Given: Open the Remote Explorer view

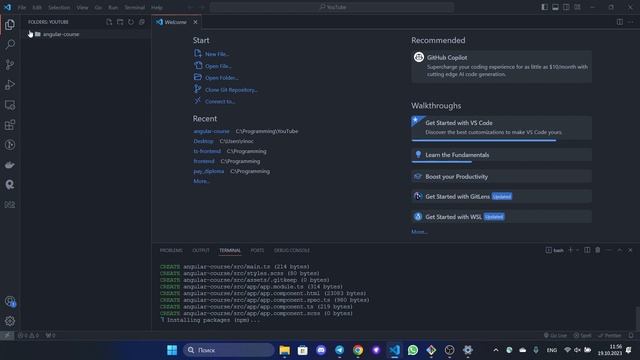Looking at the screenshot, I should [x=10, y=105].
